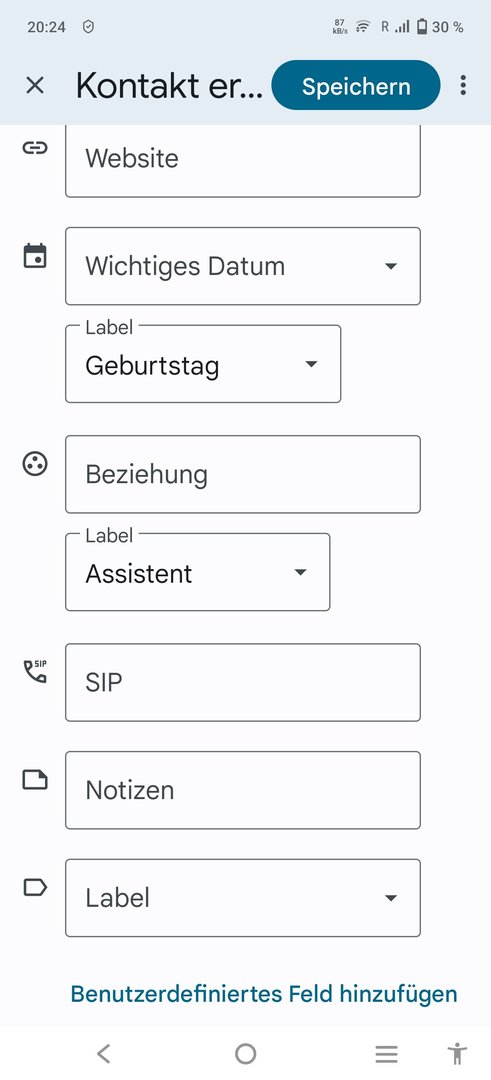Tap the label tag icon
Viewport: 491px width, 1080px height.
(x=35, y=887)
